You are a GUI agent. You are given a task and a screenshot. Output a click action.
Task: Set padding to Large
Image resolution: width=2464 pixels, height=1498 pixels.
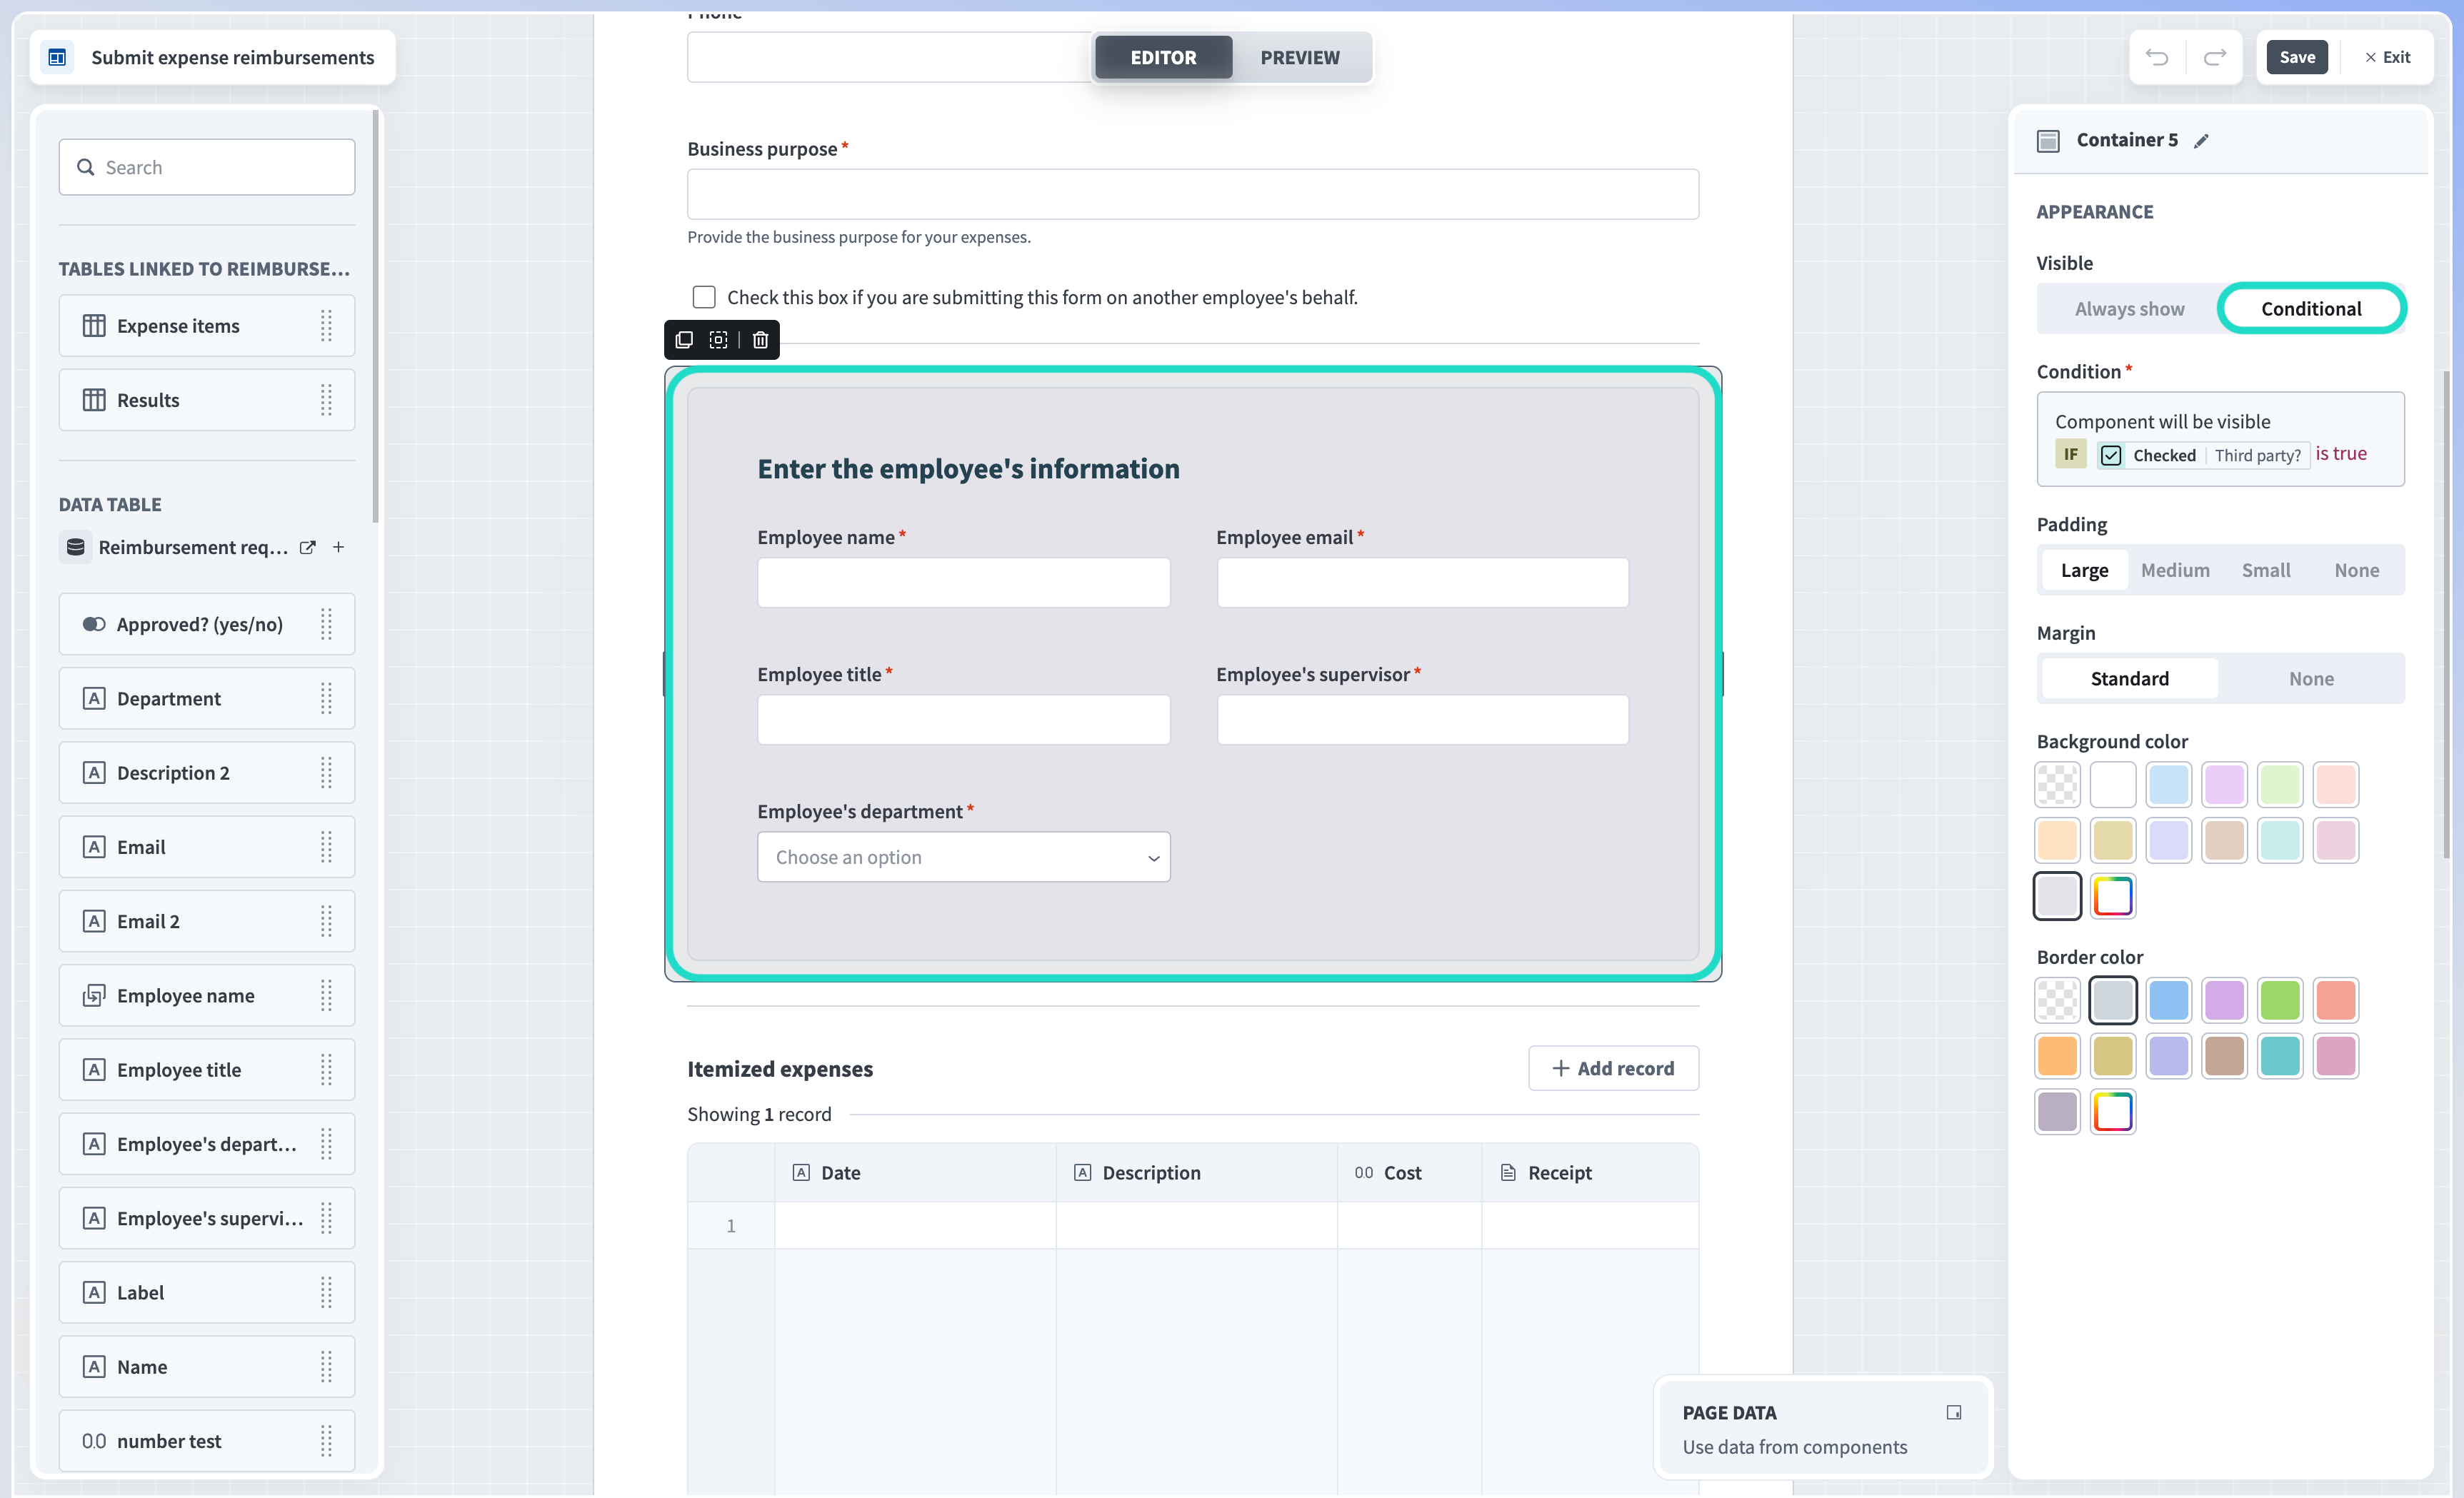click(2084, 570)
